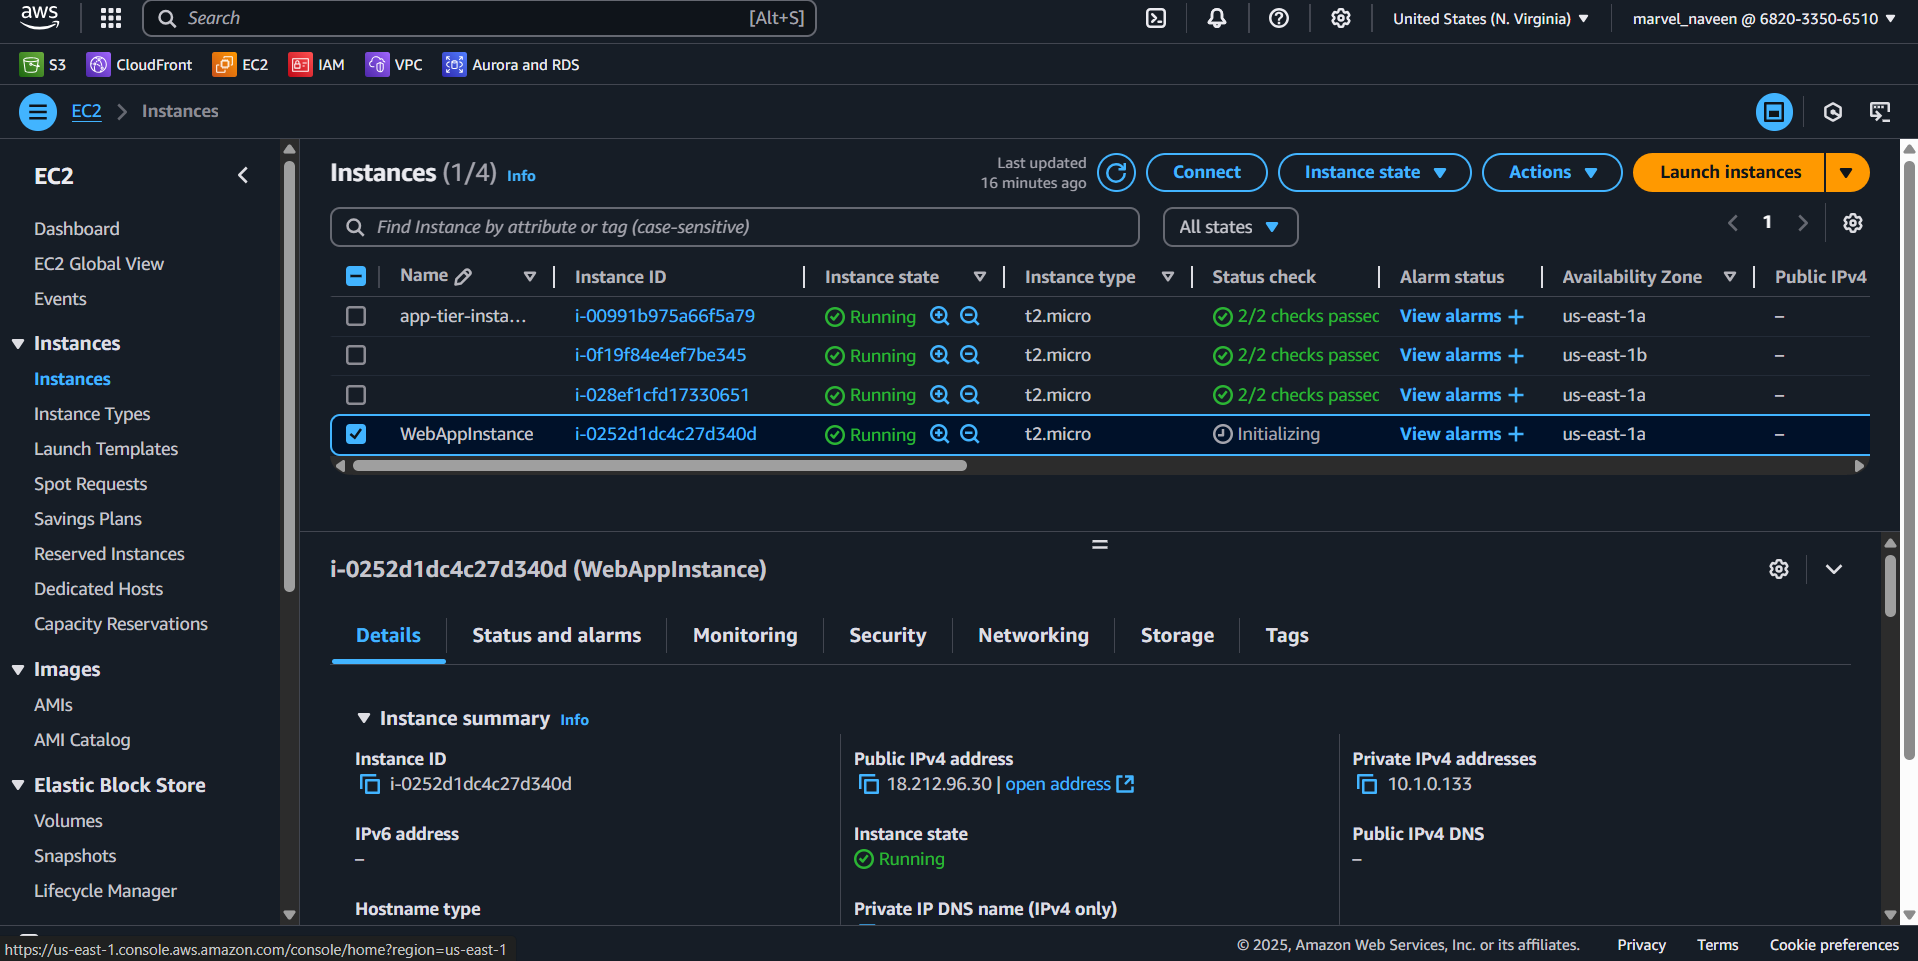Open the region selector N. Virginia
The height and width of the screenshot is (961, 1918).
[x=1491, y=18]
